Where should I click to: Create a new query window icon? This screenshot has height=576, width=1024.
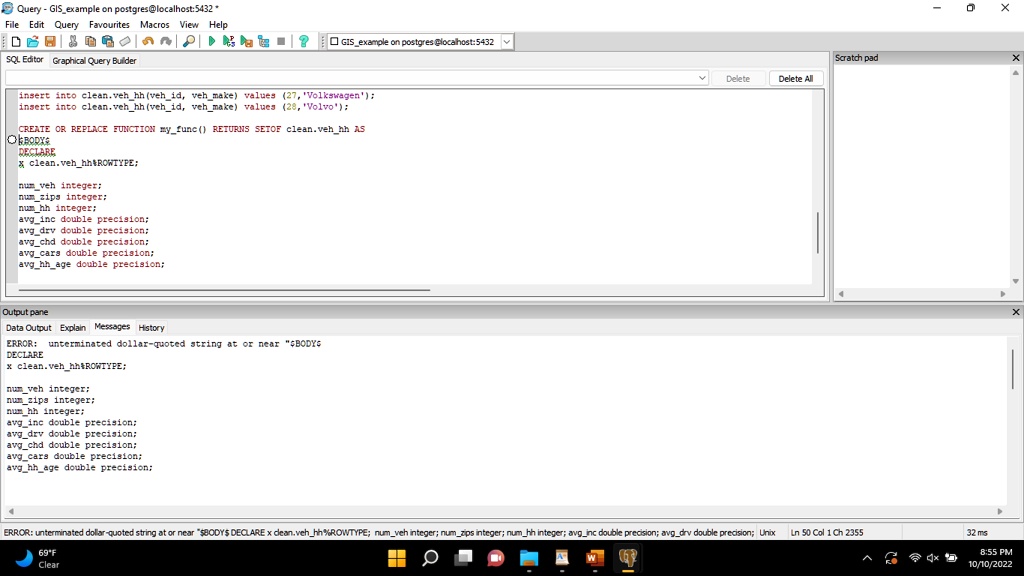tap(16, 42)
